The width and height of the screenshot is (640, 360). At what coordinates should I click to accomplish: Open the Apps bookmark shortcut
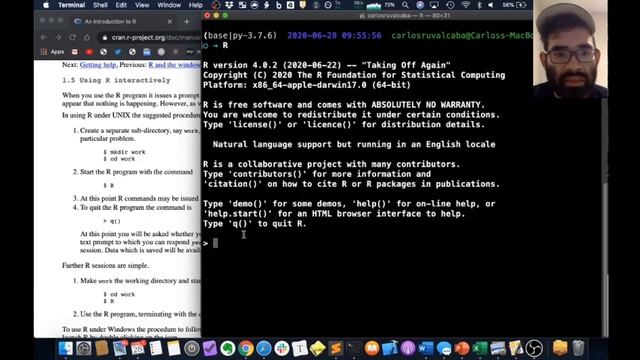coord(52,52)
